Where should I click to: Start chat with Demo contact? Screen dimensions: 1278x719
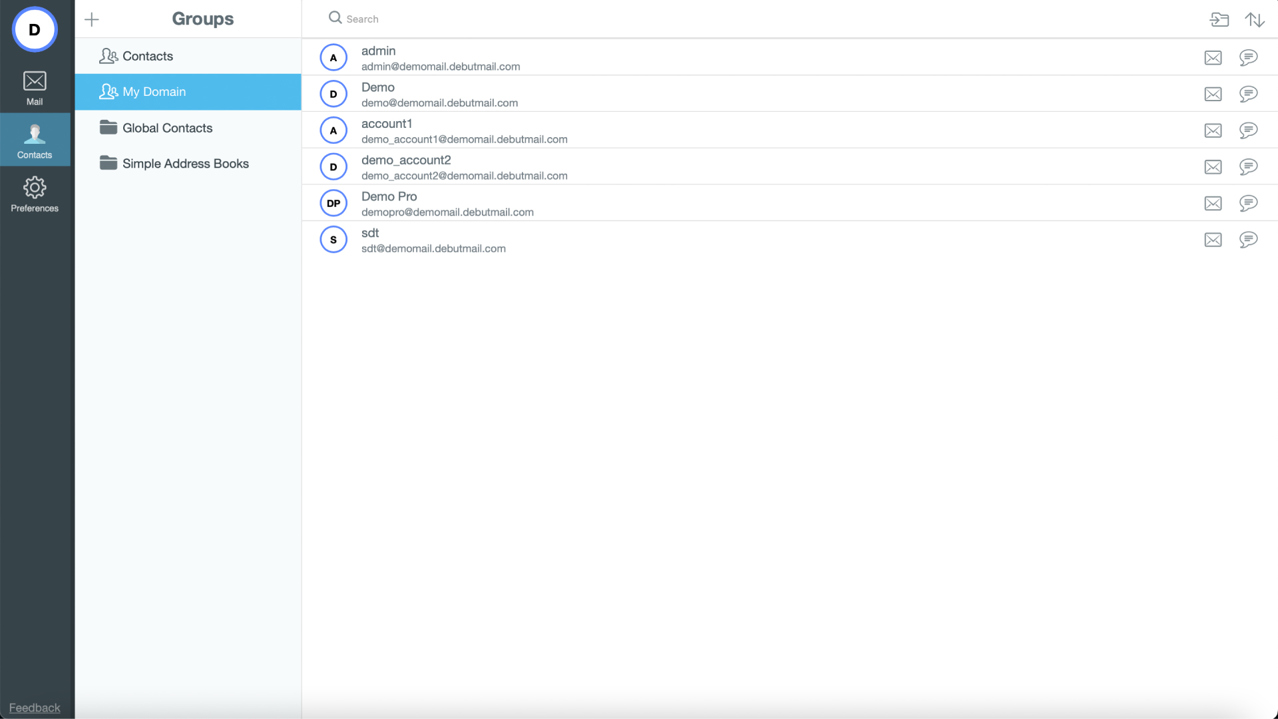1248,94
